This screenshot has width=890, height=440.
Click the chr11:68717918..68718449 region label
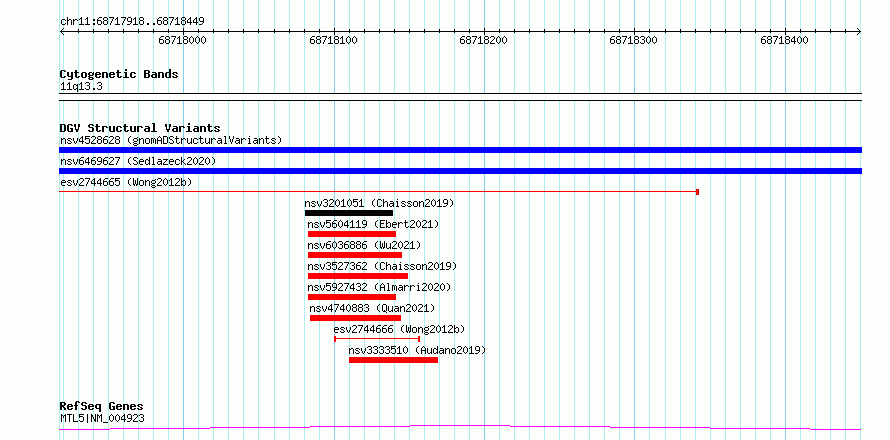click(132, 22)
